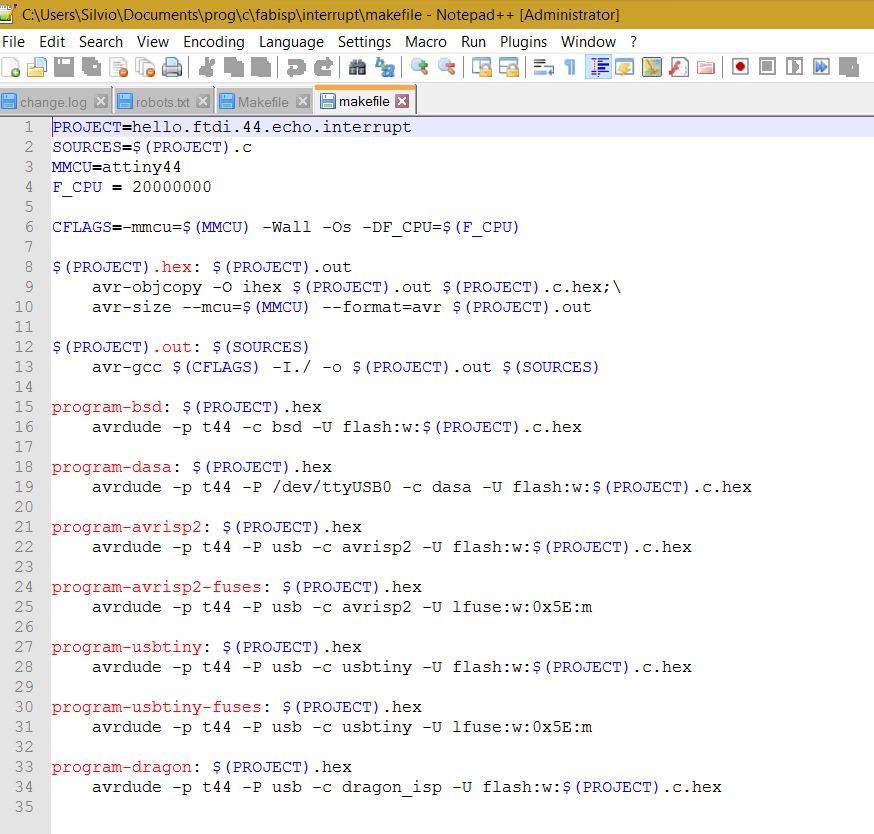Screen dimensions: 874x834
Task: Click line number 20 in the margin
Action: point(24,507)
